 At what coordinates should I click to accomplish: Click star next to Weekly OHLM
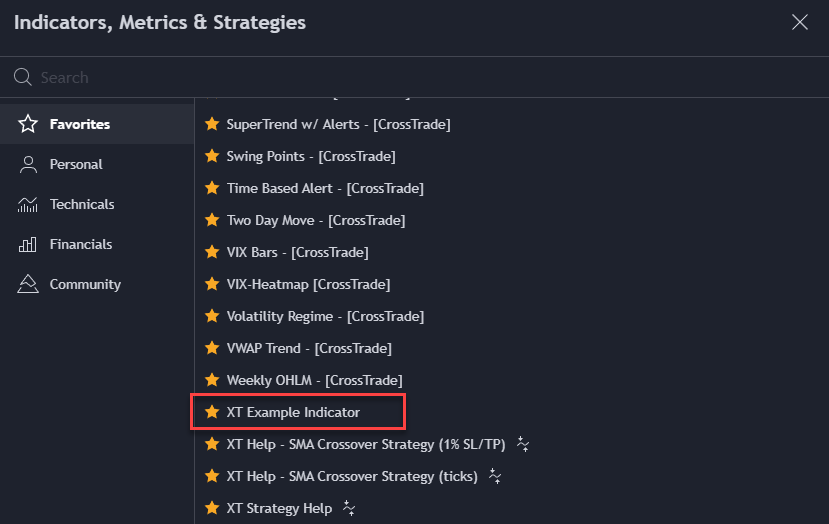(x=212, y=380)
